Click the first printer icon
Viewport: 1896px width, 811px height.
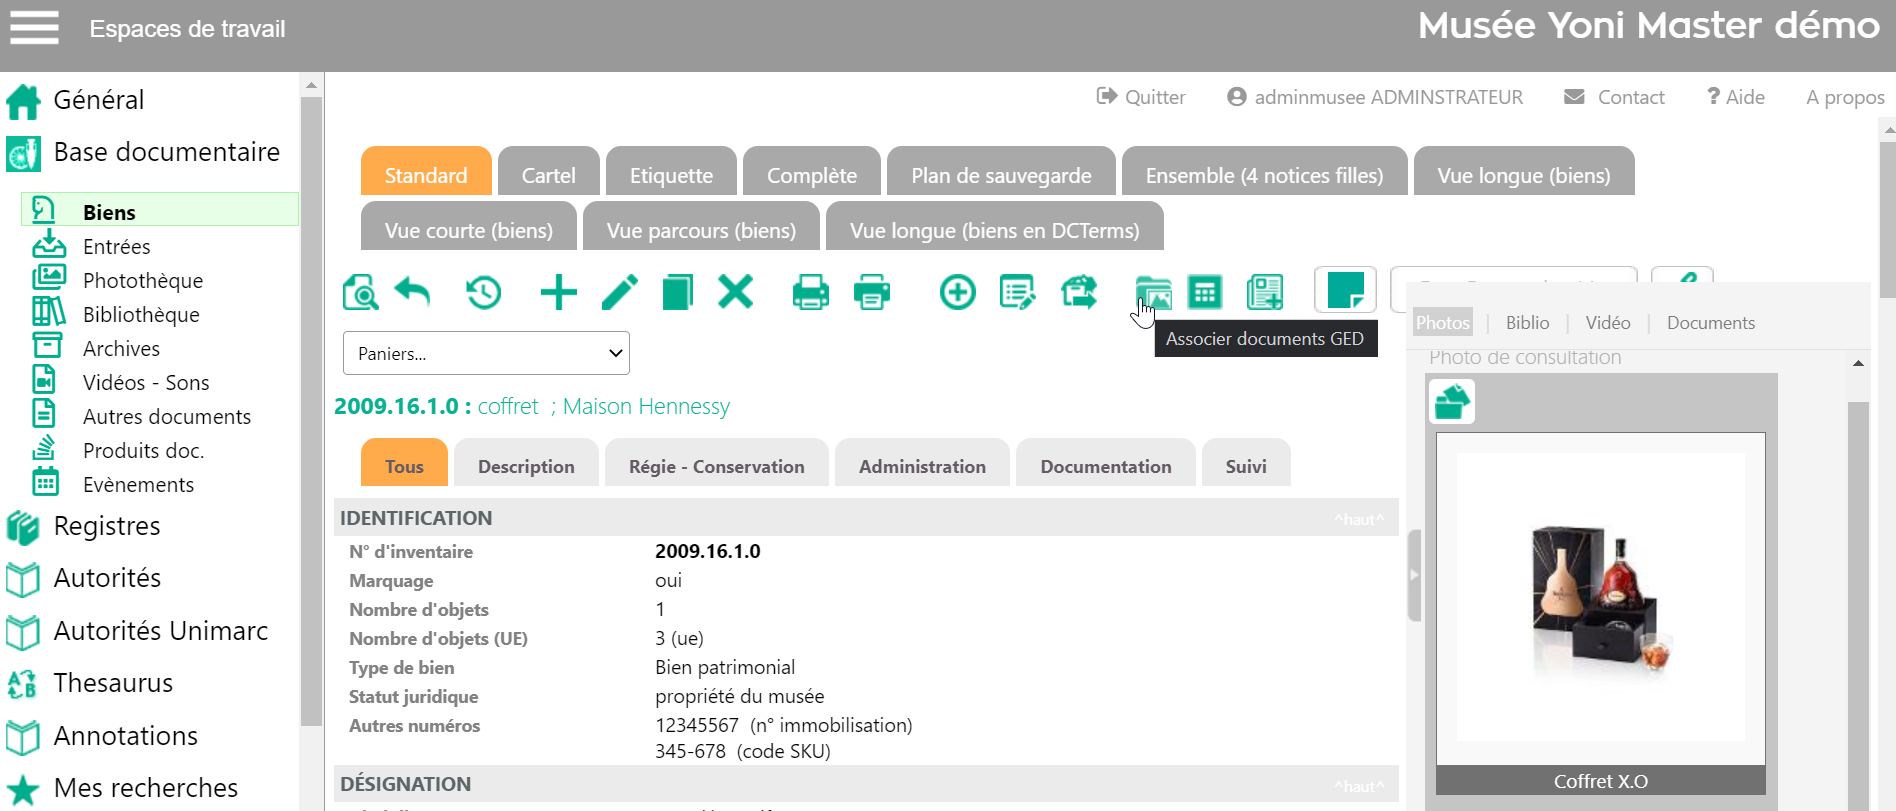point(810,293)
